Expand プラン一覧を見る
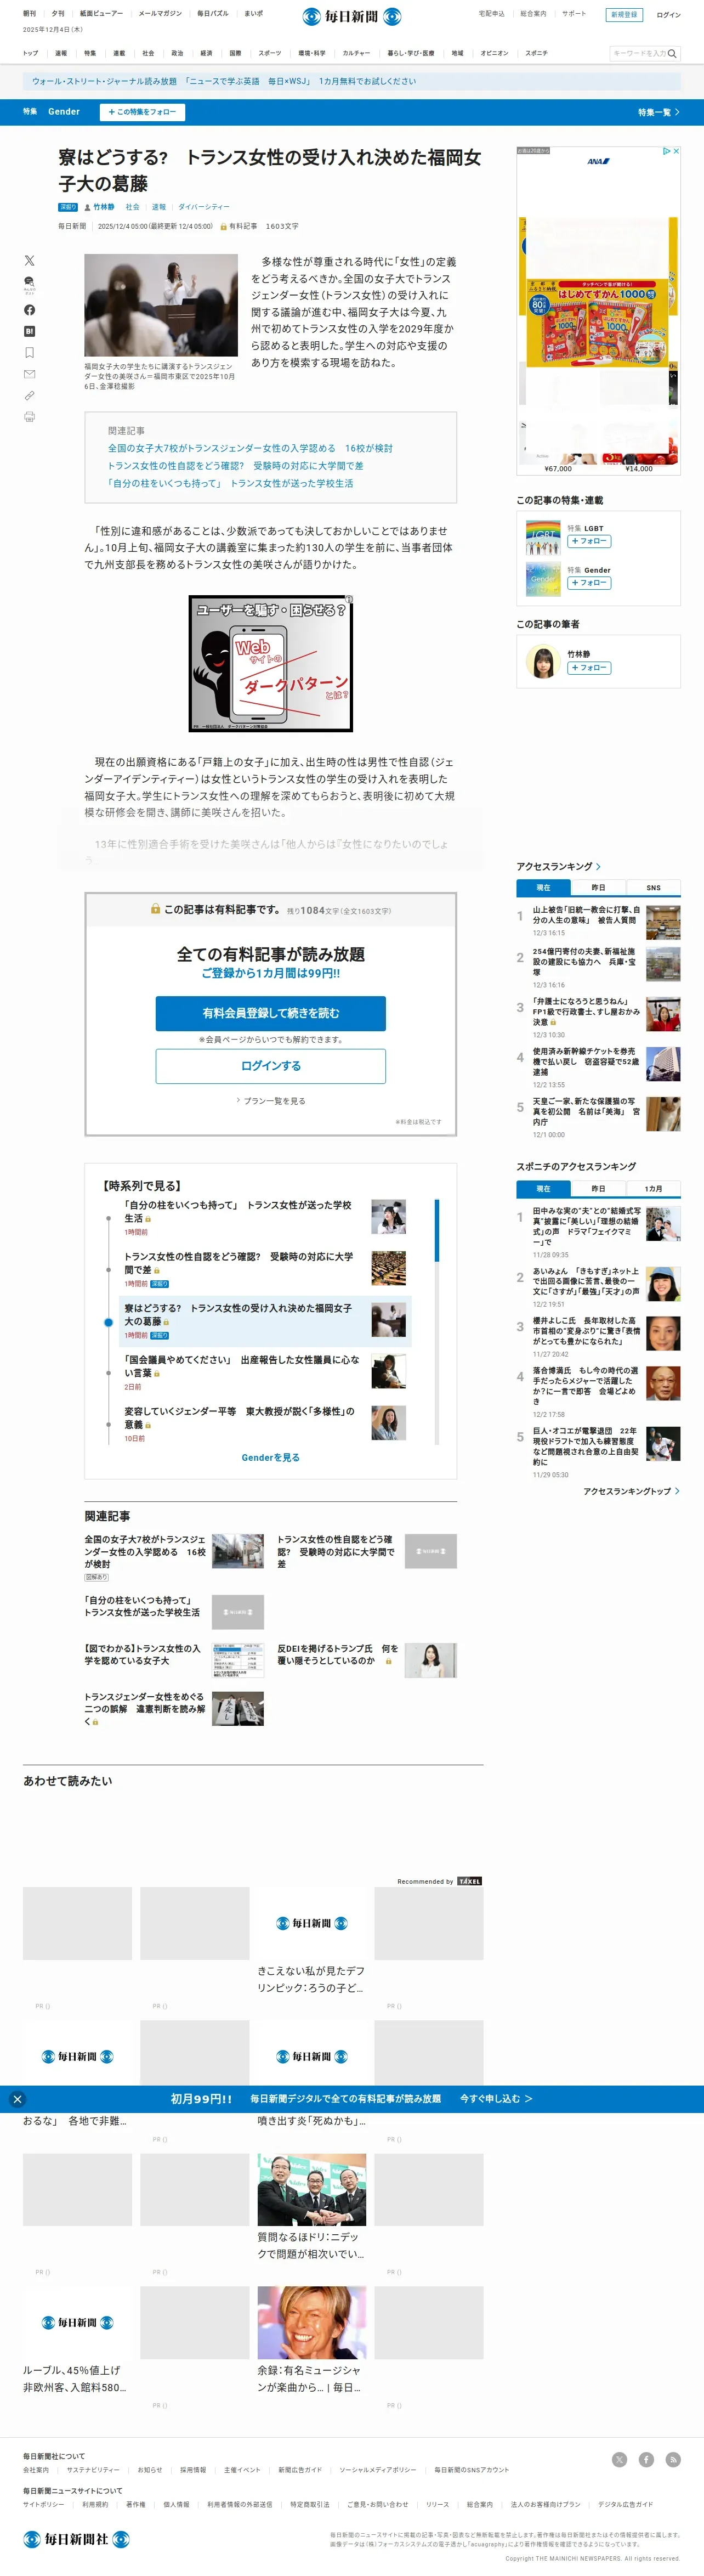This screenshot has height=2576, width=704. pos(271,1100)
